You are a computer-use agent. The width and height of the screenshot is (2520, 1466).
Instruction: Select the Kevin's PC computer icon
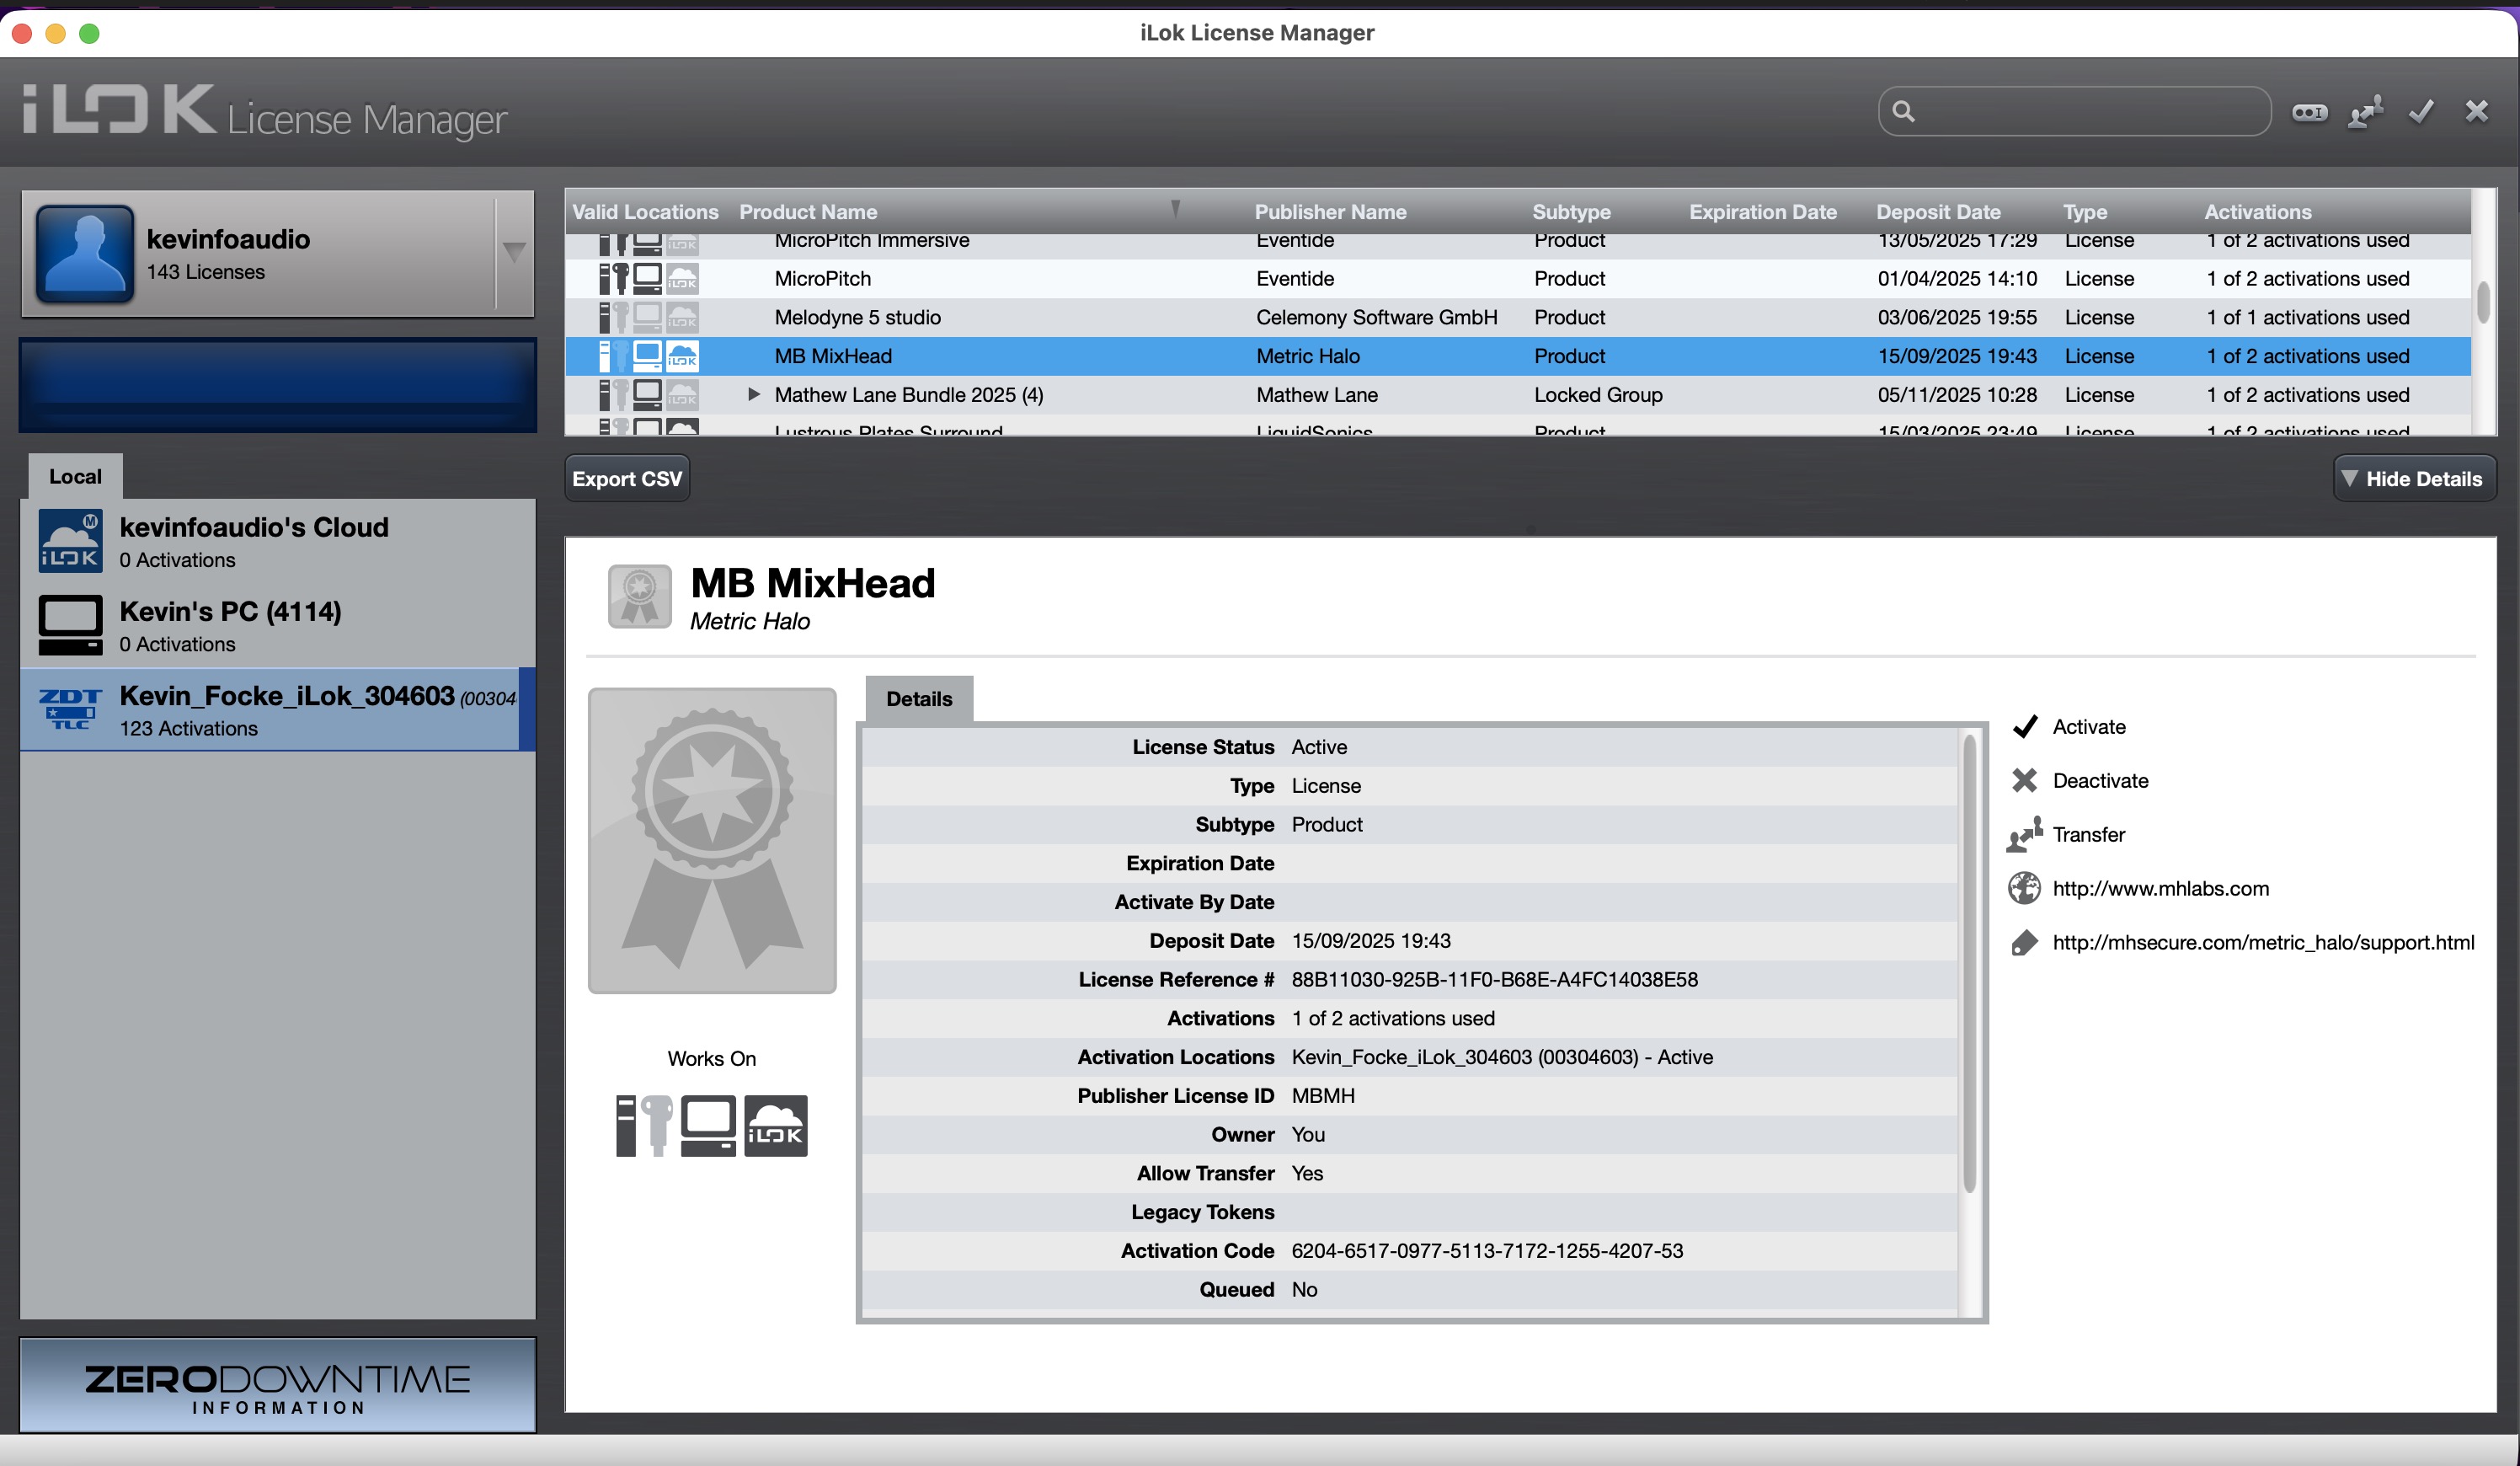70,625
